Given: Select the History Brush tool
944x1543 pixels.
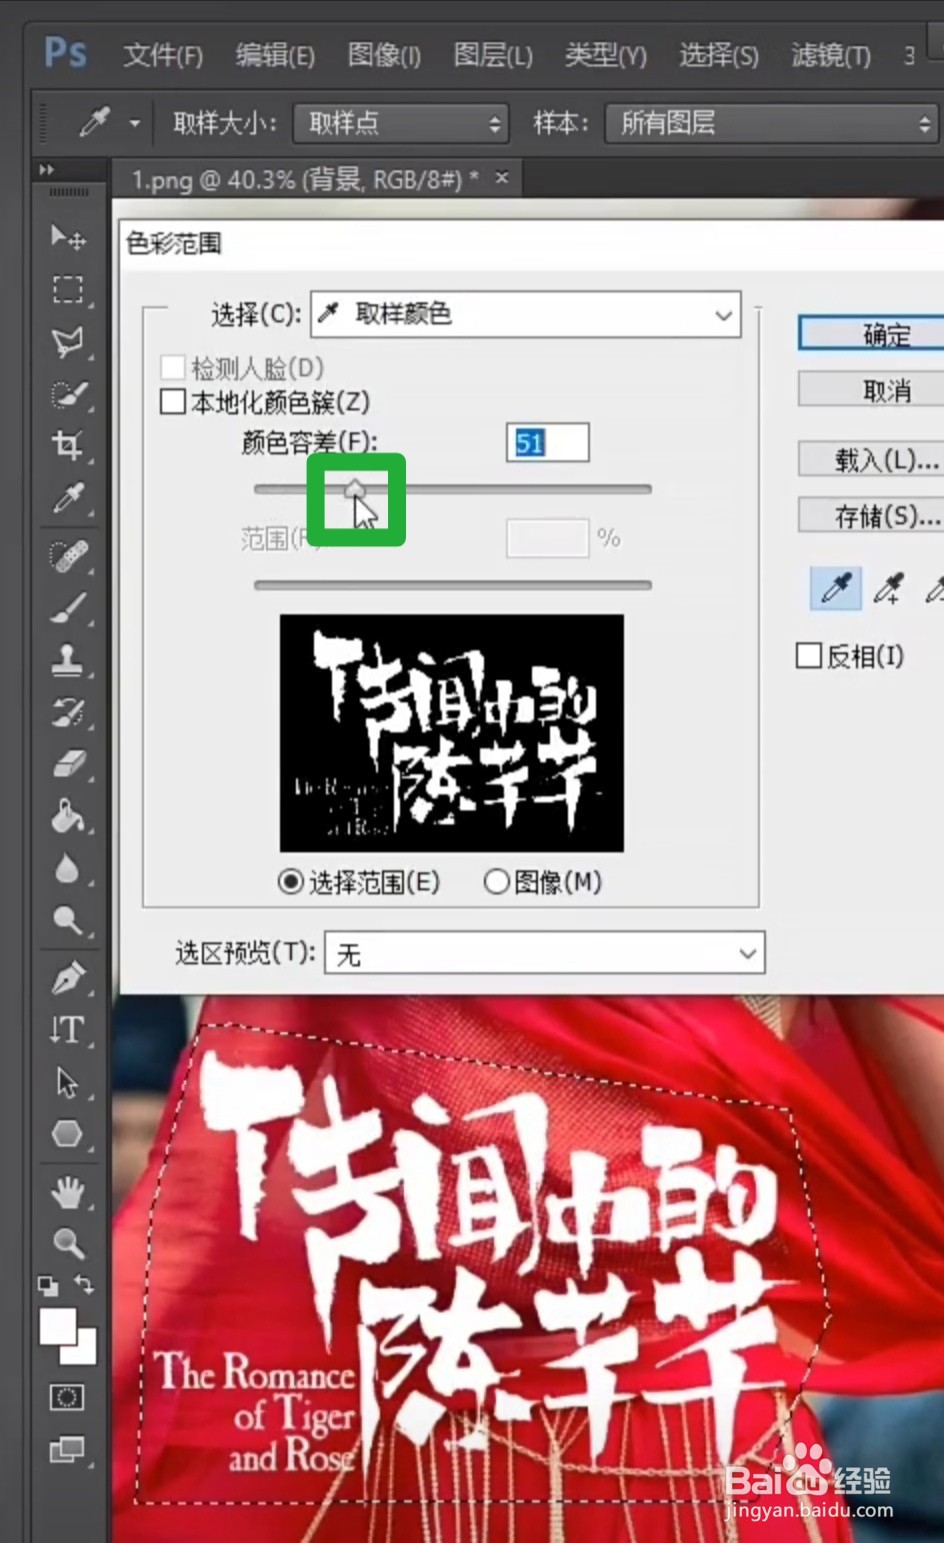Looking at the screenshot, I should coord(68,712).
